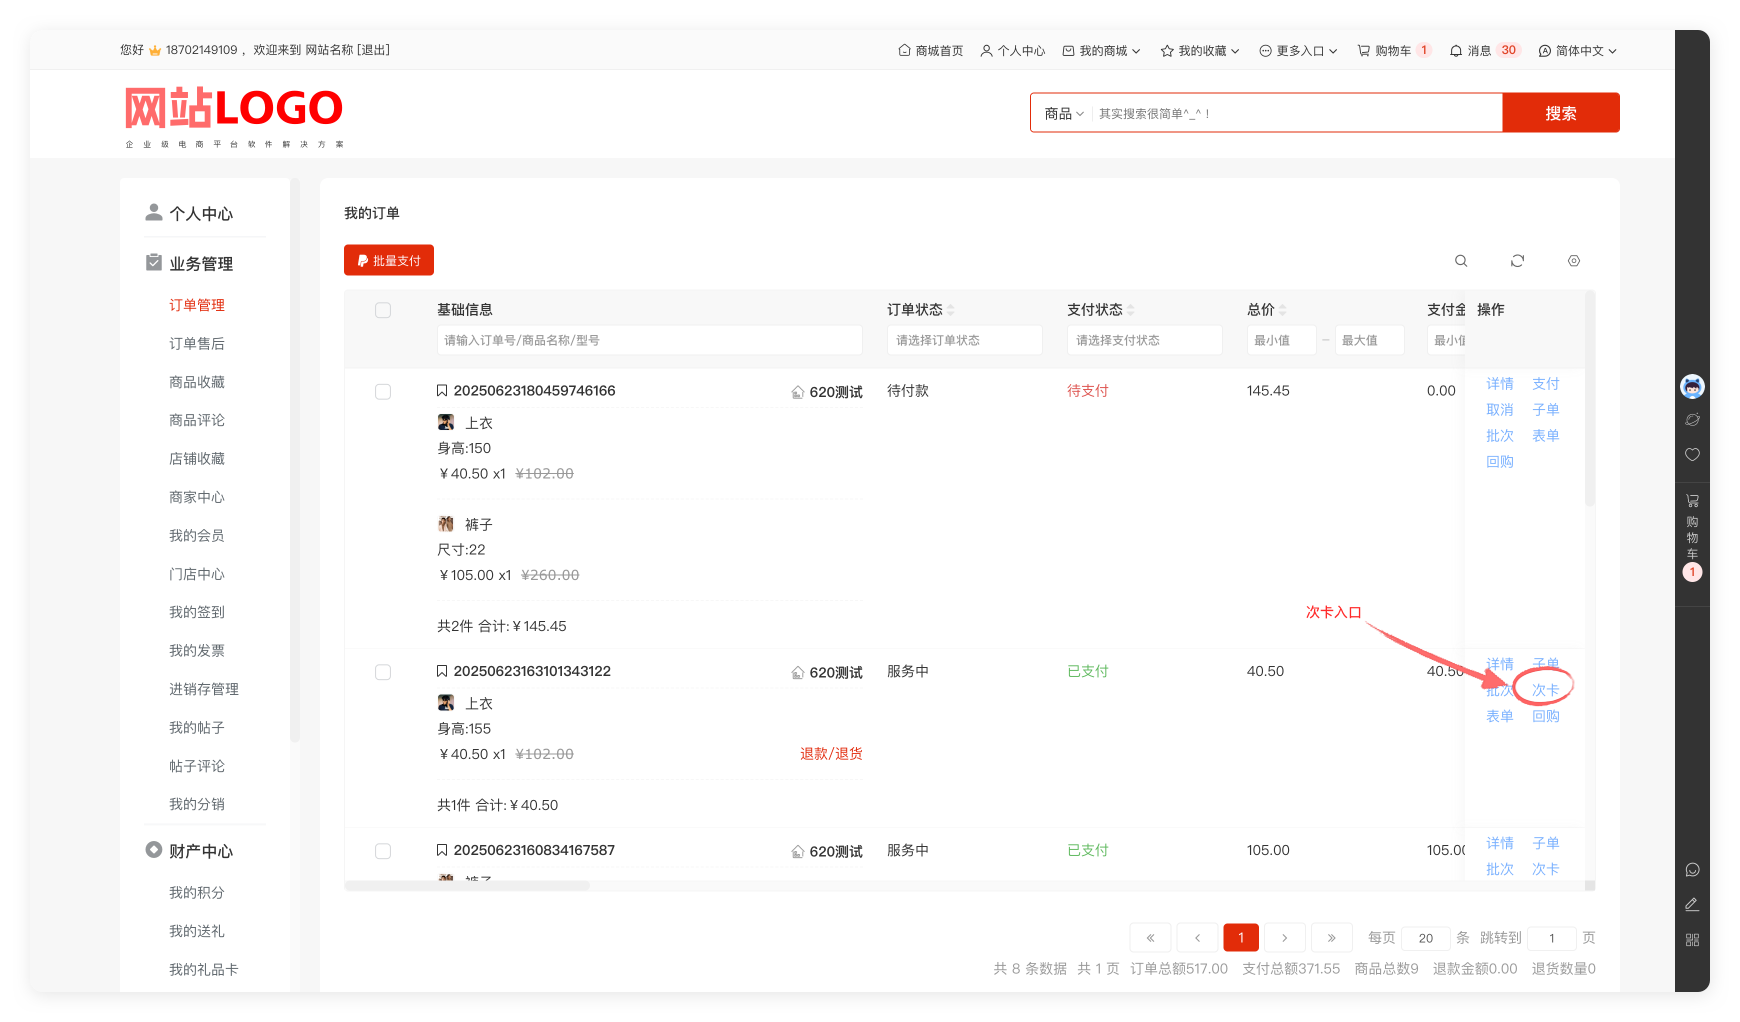Viewport: 1740px width, 1022px height.
Task: Toggle the select-all orders checkbox in header
Action: (383, 310)
